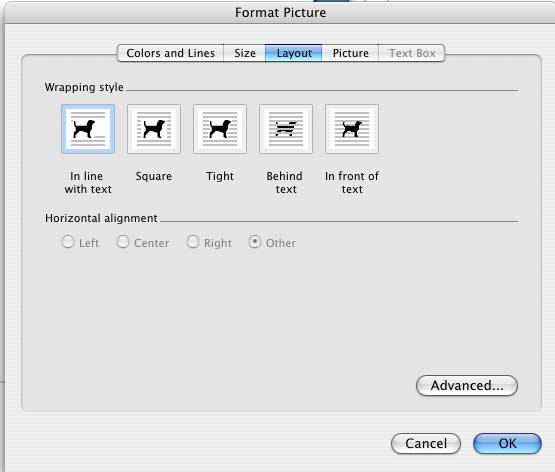
Task: Confirm changes with the OK button
Action: (x=507, y=443)
